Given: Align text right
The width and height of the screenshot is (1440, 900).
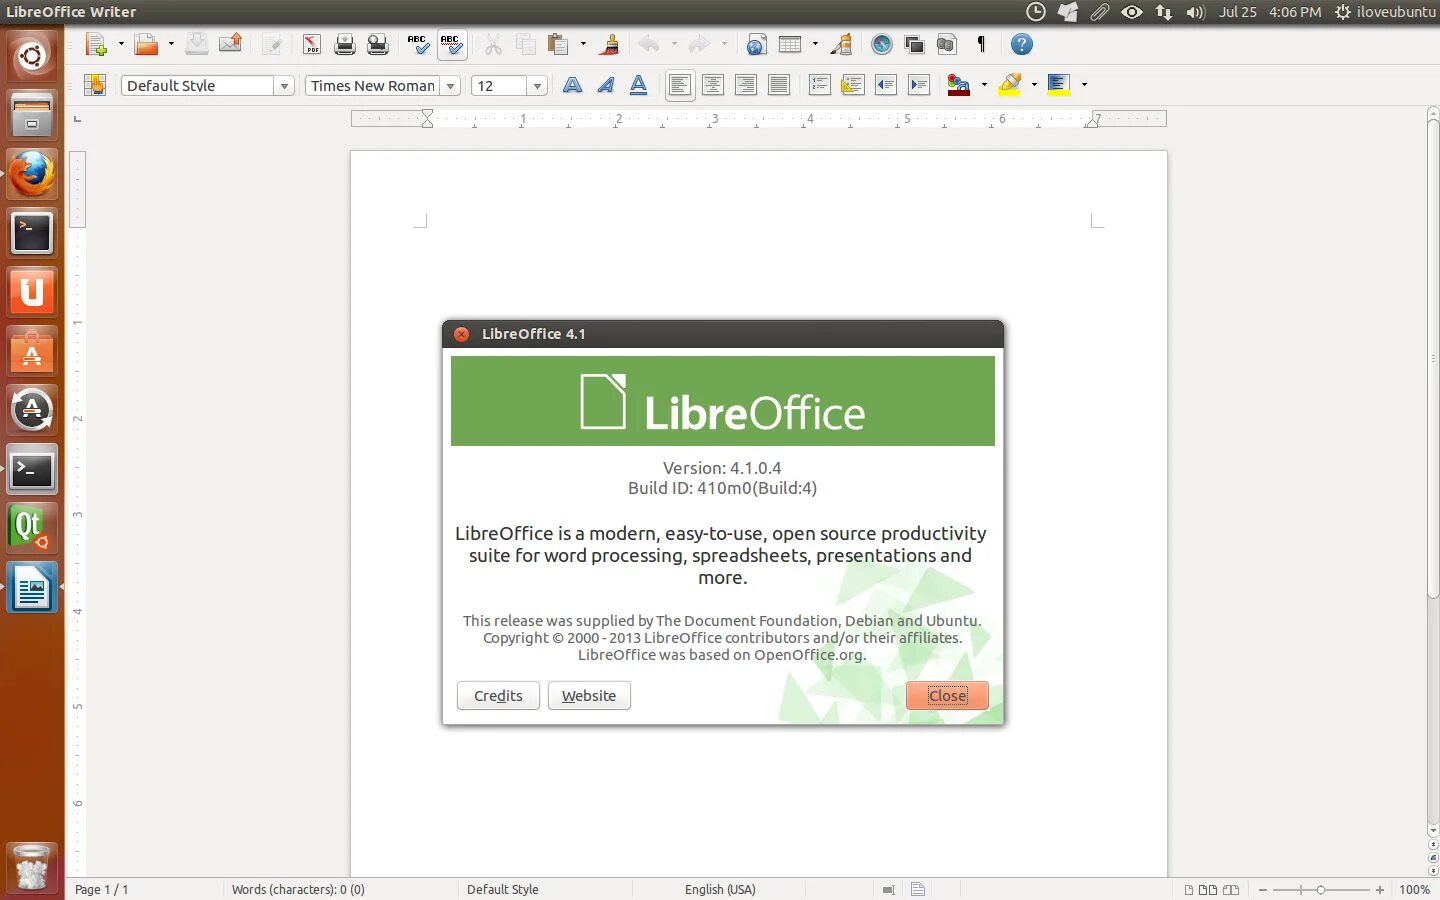Looking at the screenshot, I should coord(746,85).
